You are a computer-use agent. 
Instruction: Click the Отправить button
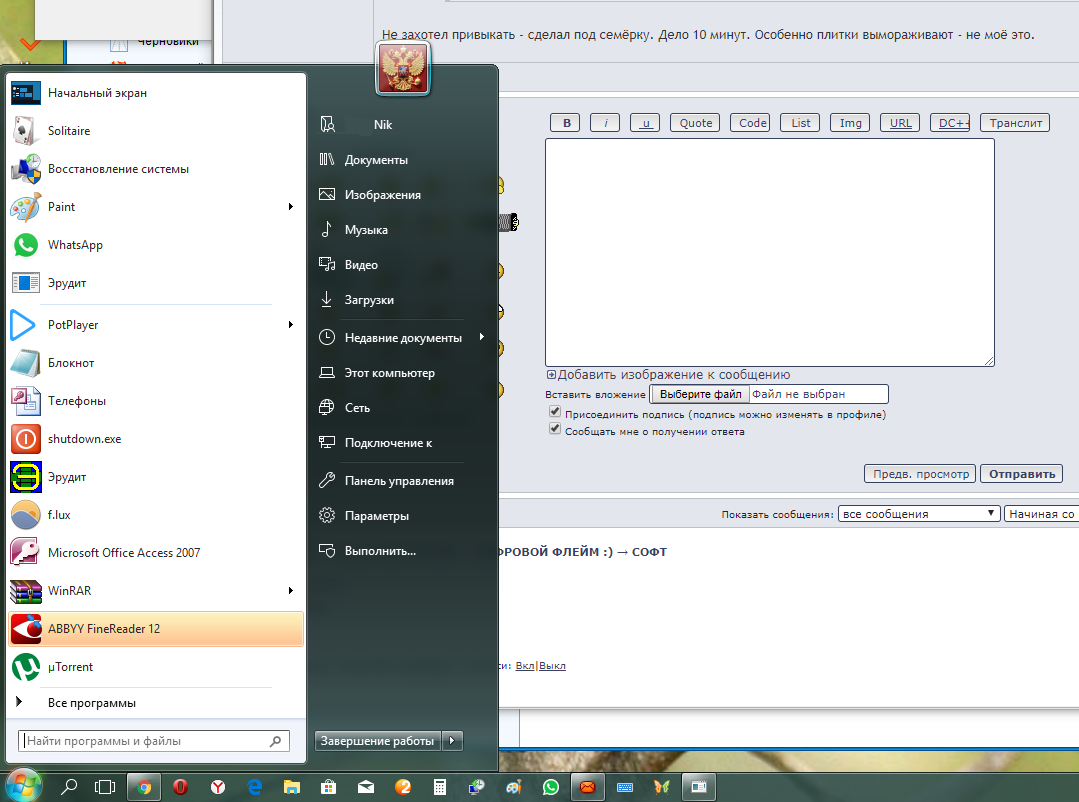[x=1022, y=474]
